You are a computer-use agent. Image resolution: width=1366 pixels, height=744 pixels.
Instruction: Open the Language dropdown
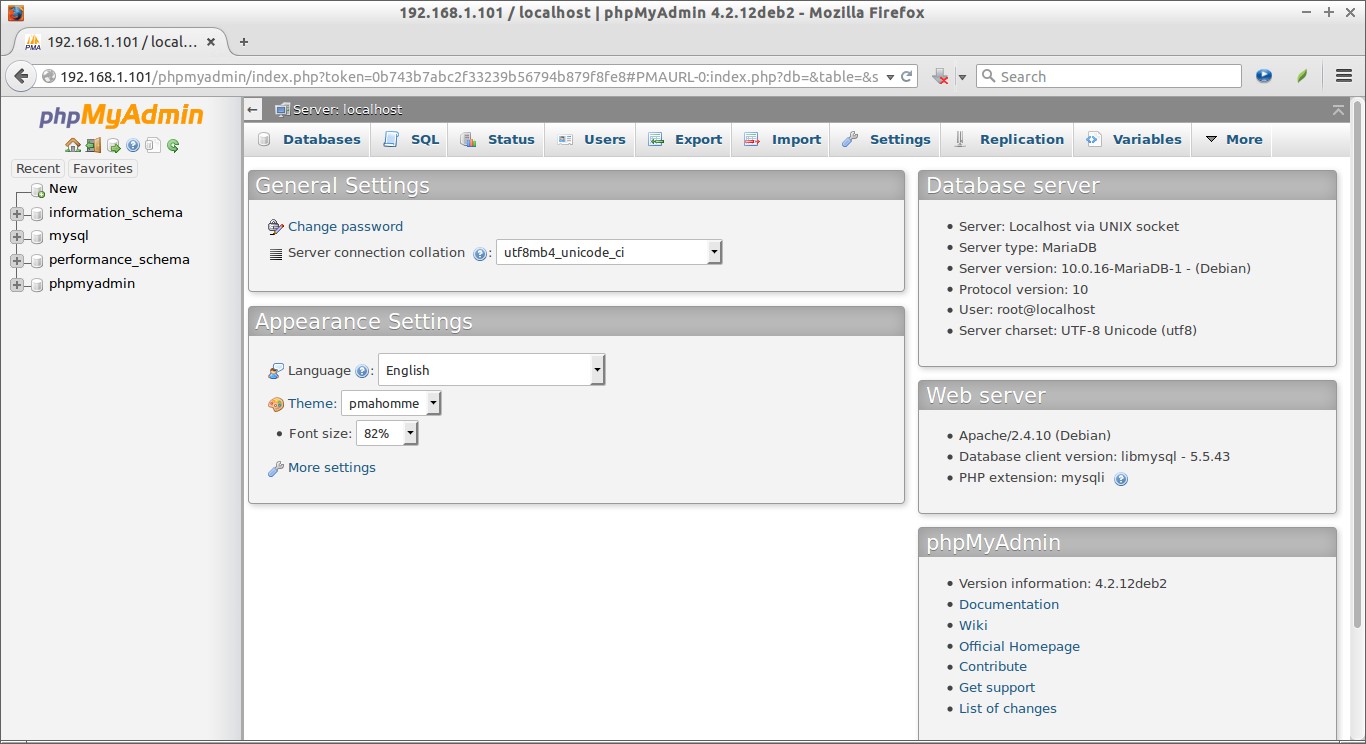click(x=491, y=370)
